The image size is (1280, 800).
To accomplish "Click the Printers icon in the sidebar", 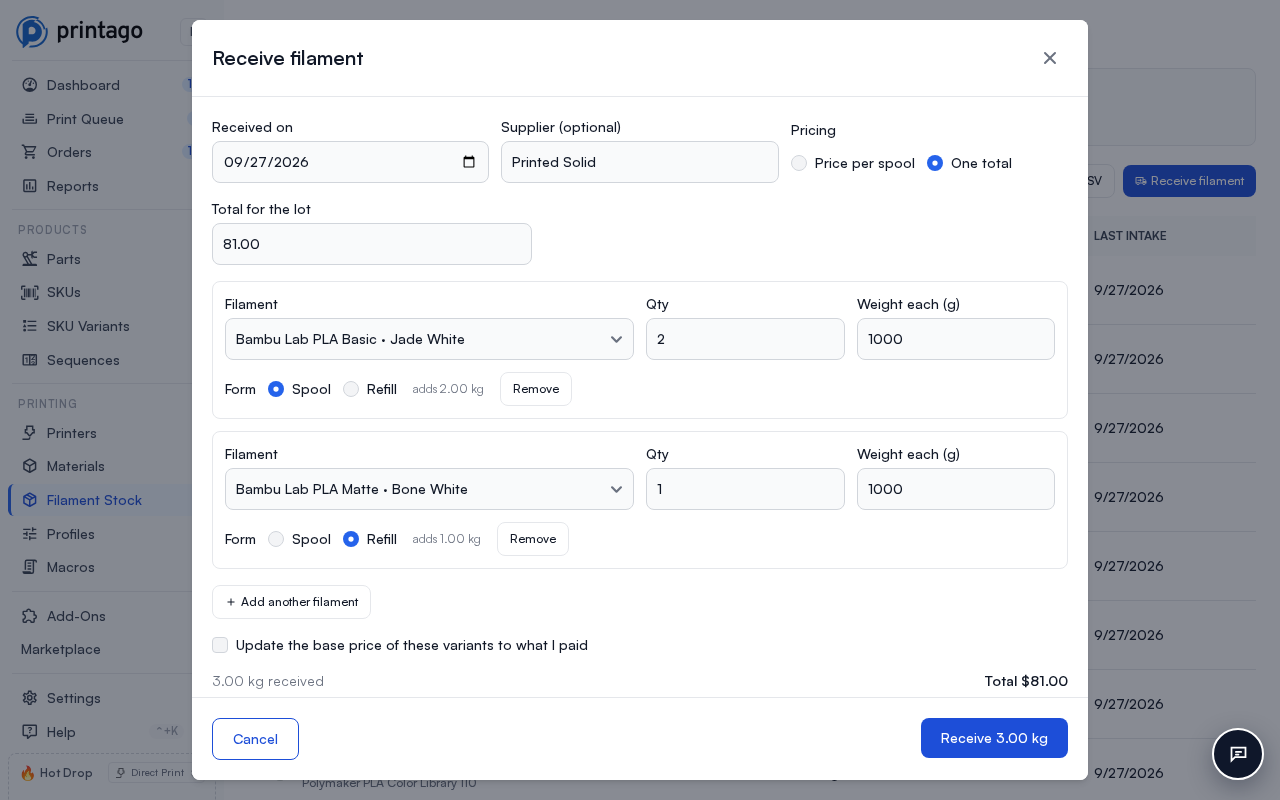I will click(x=30, y=433).
